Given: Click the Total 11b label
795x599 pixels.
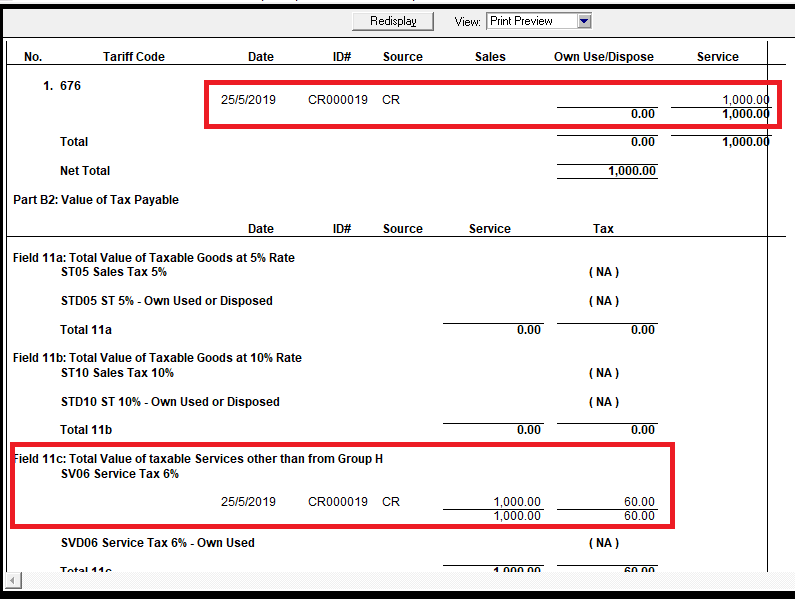Looking at the screenshot, I should [86, 430].
